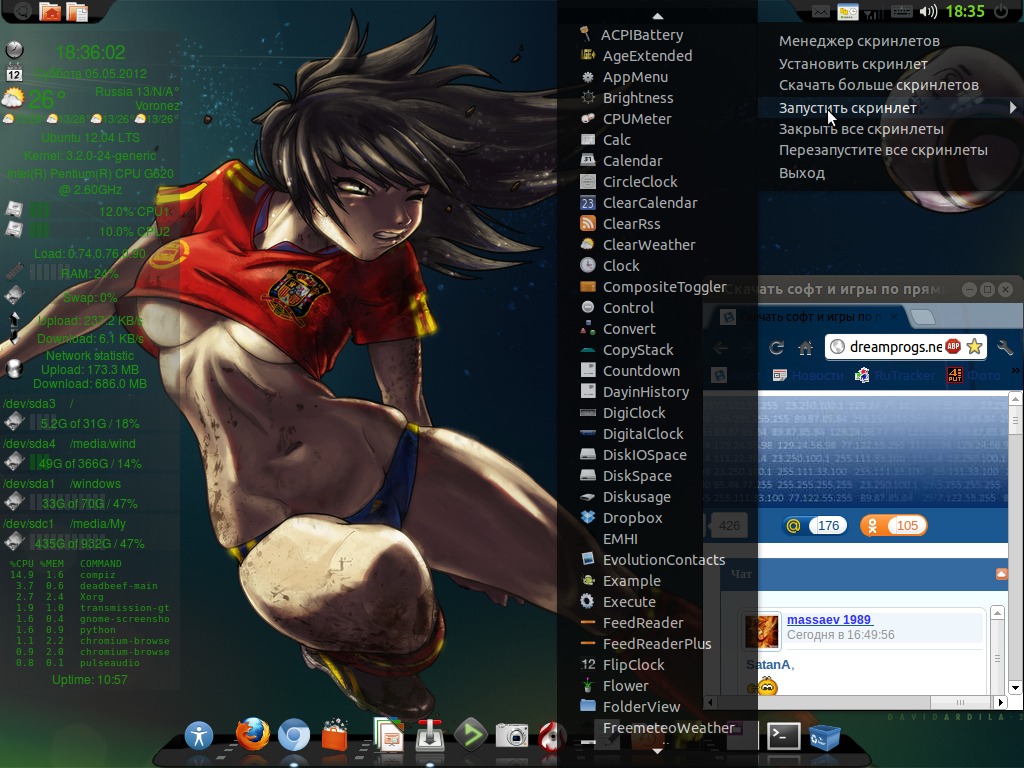Open a new tab in Chromium
Image resolution: width=1024 pixels, height=768 pixels.
[922, 317]
